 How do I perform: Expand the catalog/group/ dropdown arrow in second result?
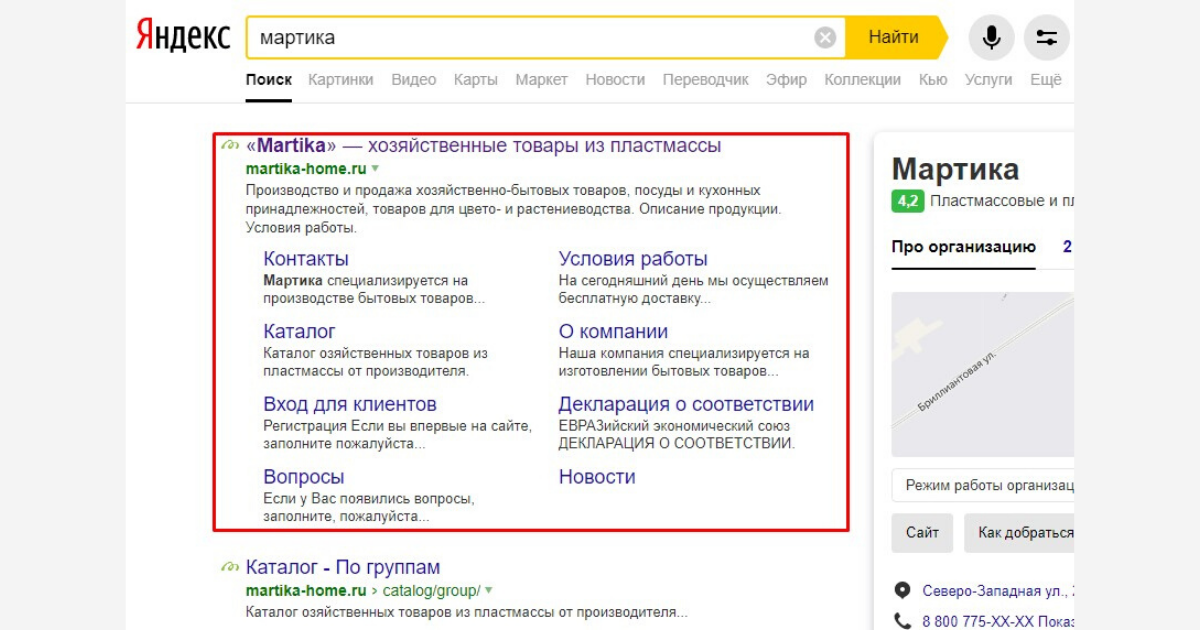489,590
